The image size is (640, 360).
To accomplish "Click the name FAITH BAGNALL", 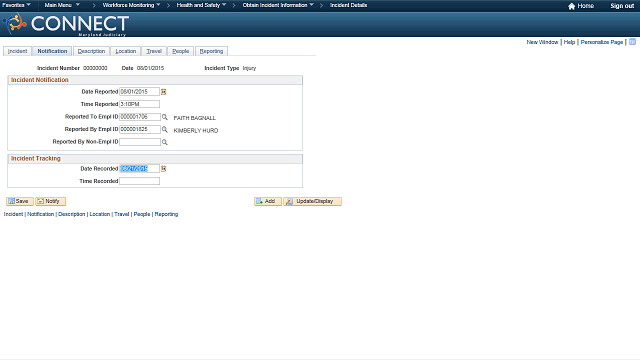I will [195, 118].
